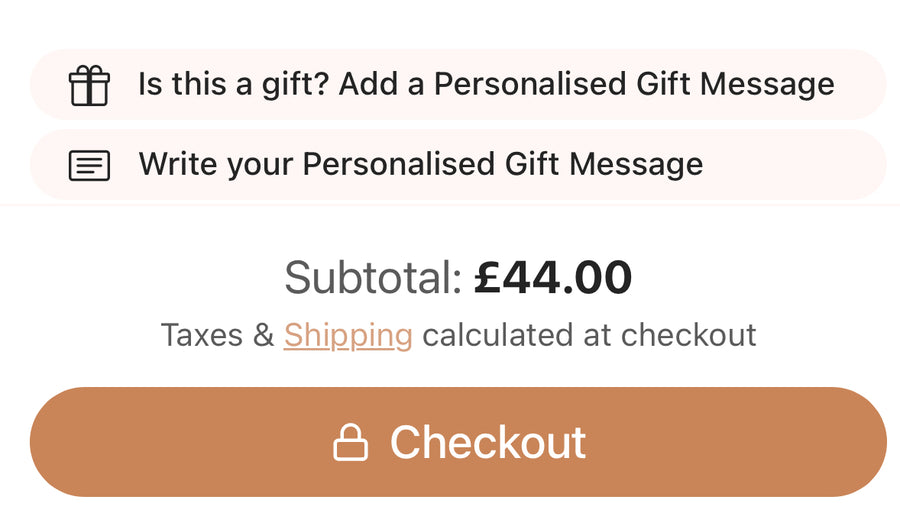Select the £44.00 subtotal amount
Screen dimensions: 900x529
coord(553,278)
